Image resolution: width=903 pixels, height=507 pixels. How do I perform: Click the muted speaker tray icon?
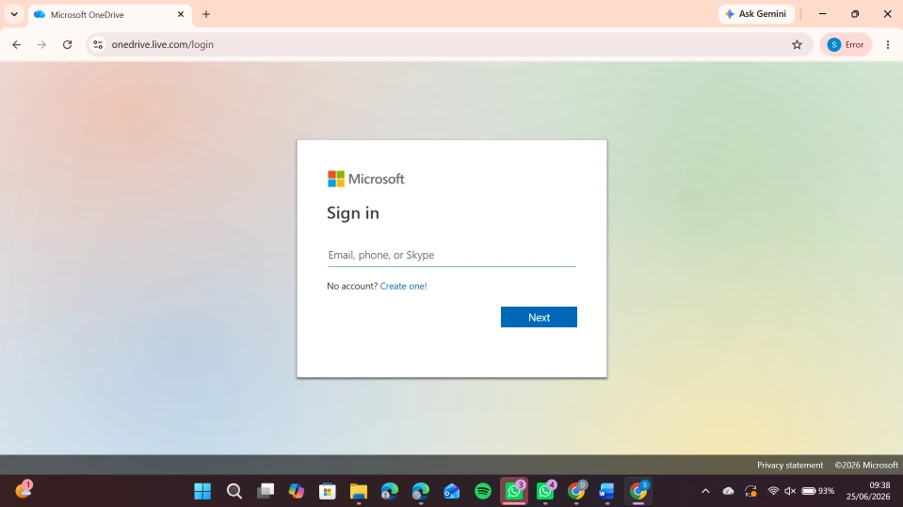point(790,491)
